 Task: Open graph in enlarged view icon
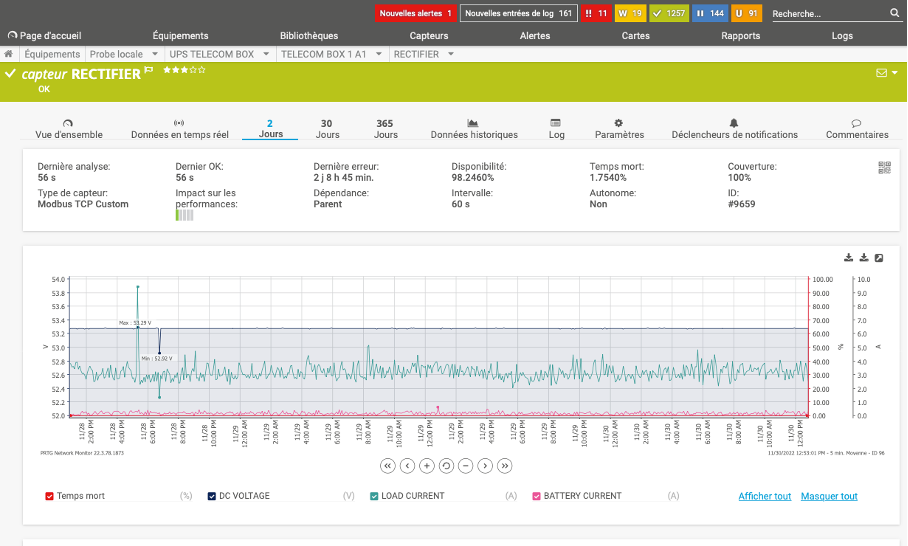[x=879, y=258]
